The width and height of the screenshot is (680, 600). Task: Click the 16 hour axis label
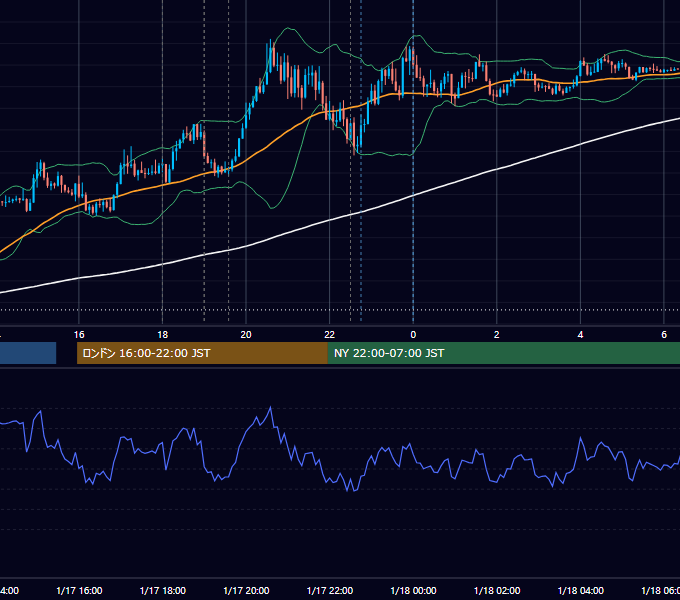79,335
